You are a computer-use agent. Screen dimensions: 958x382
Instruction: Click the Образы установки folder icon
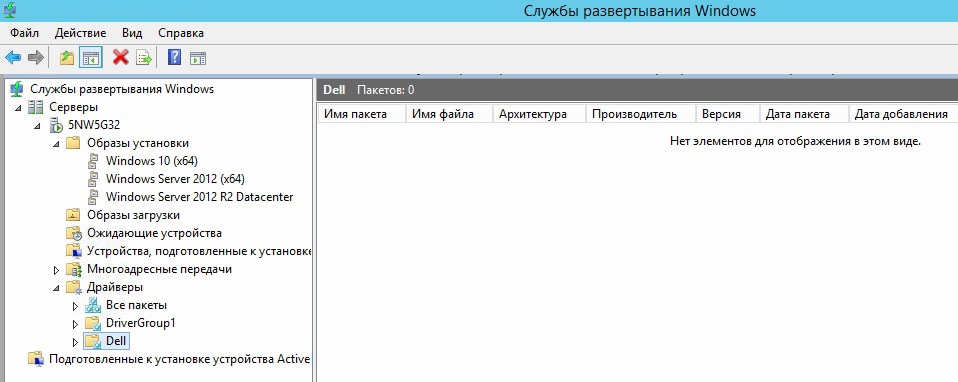(73, 143)
